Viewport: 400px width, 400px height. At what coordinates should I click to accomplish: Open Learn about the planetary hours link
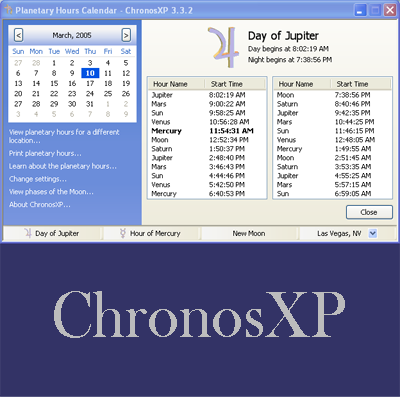pyautogui.click(x=63, y=166)
